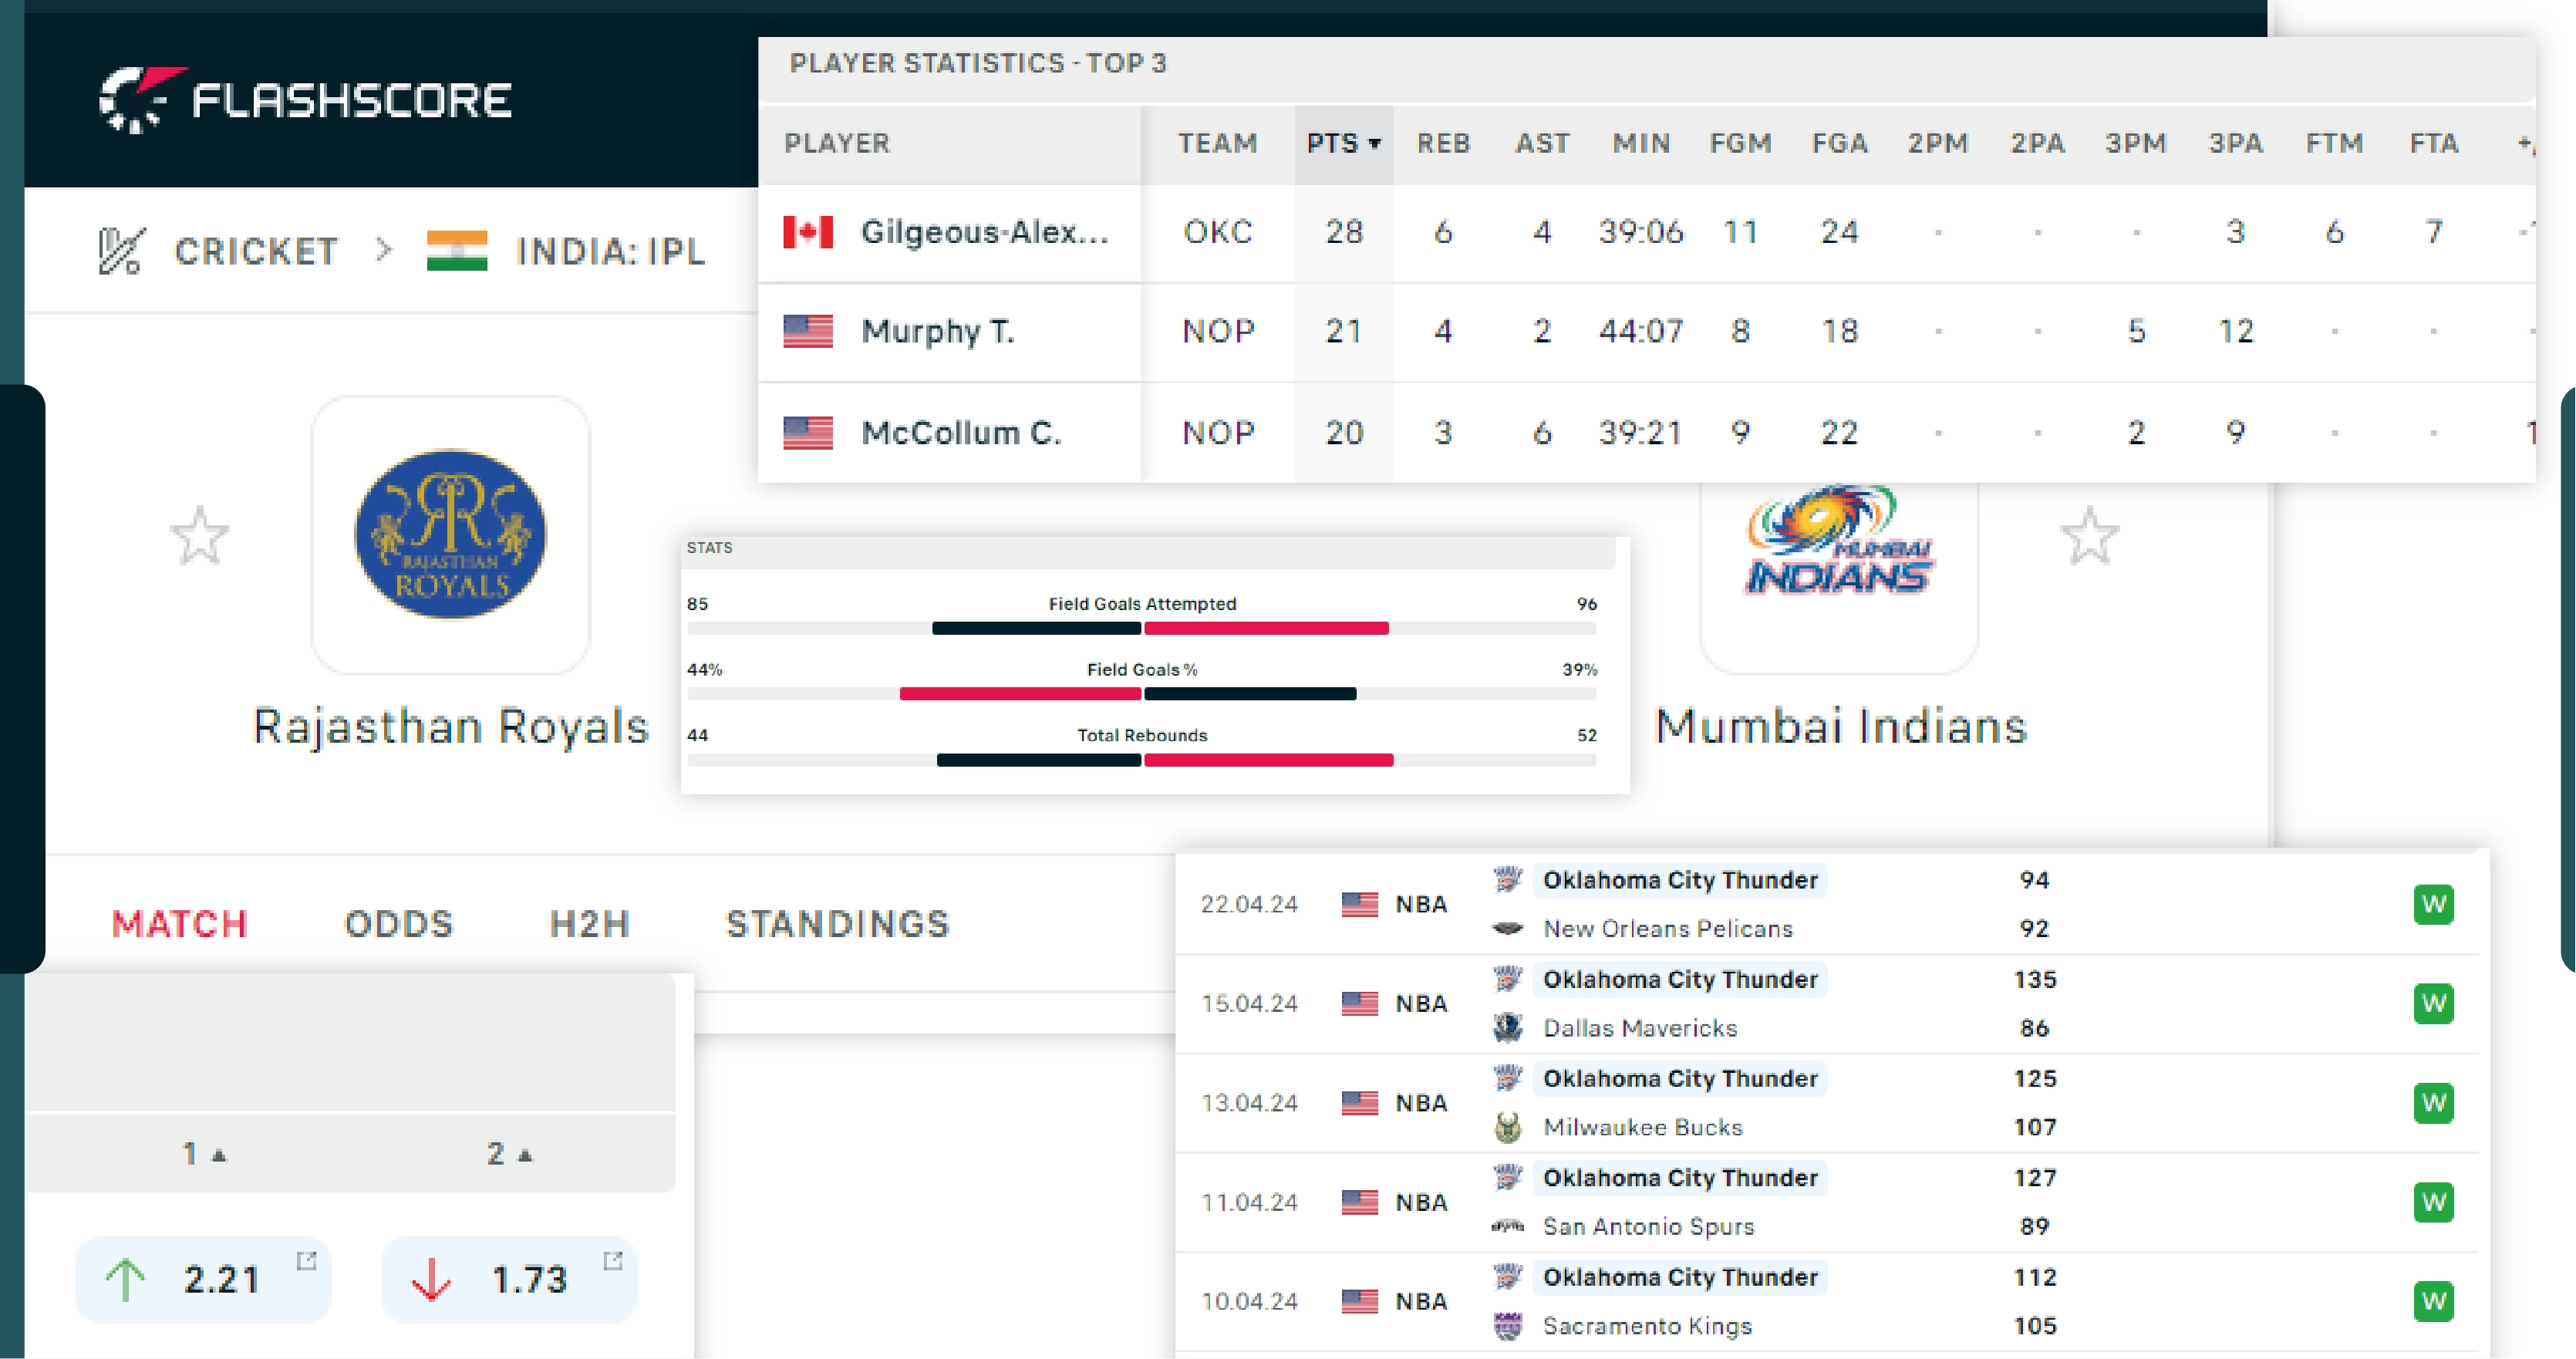
Task: Click the INDIA: IPL breadcrumb link
Action: coord(611,251)
